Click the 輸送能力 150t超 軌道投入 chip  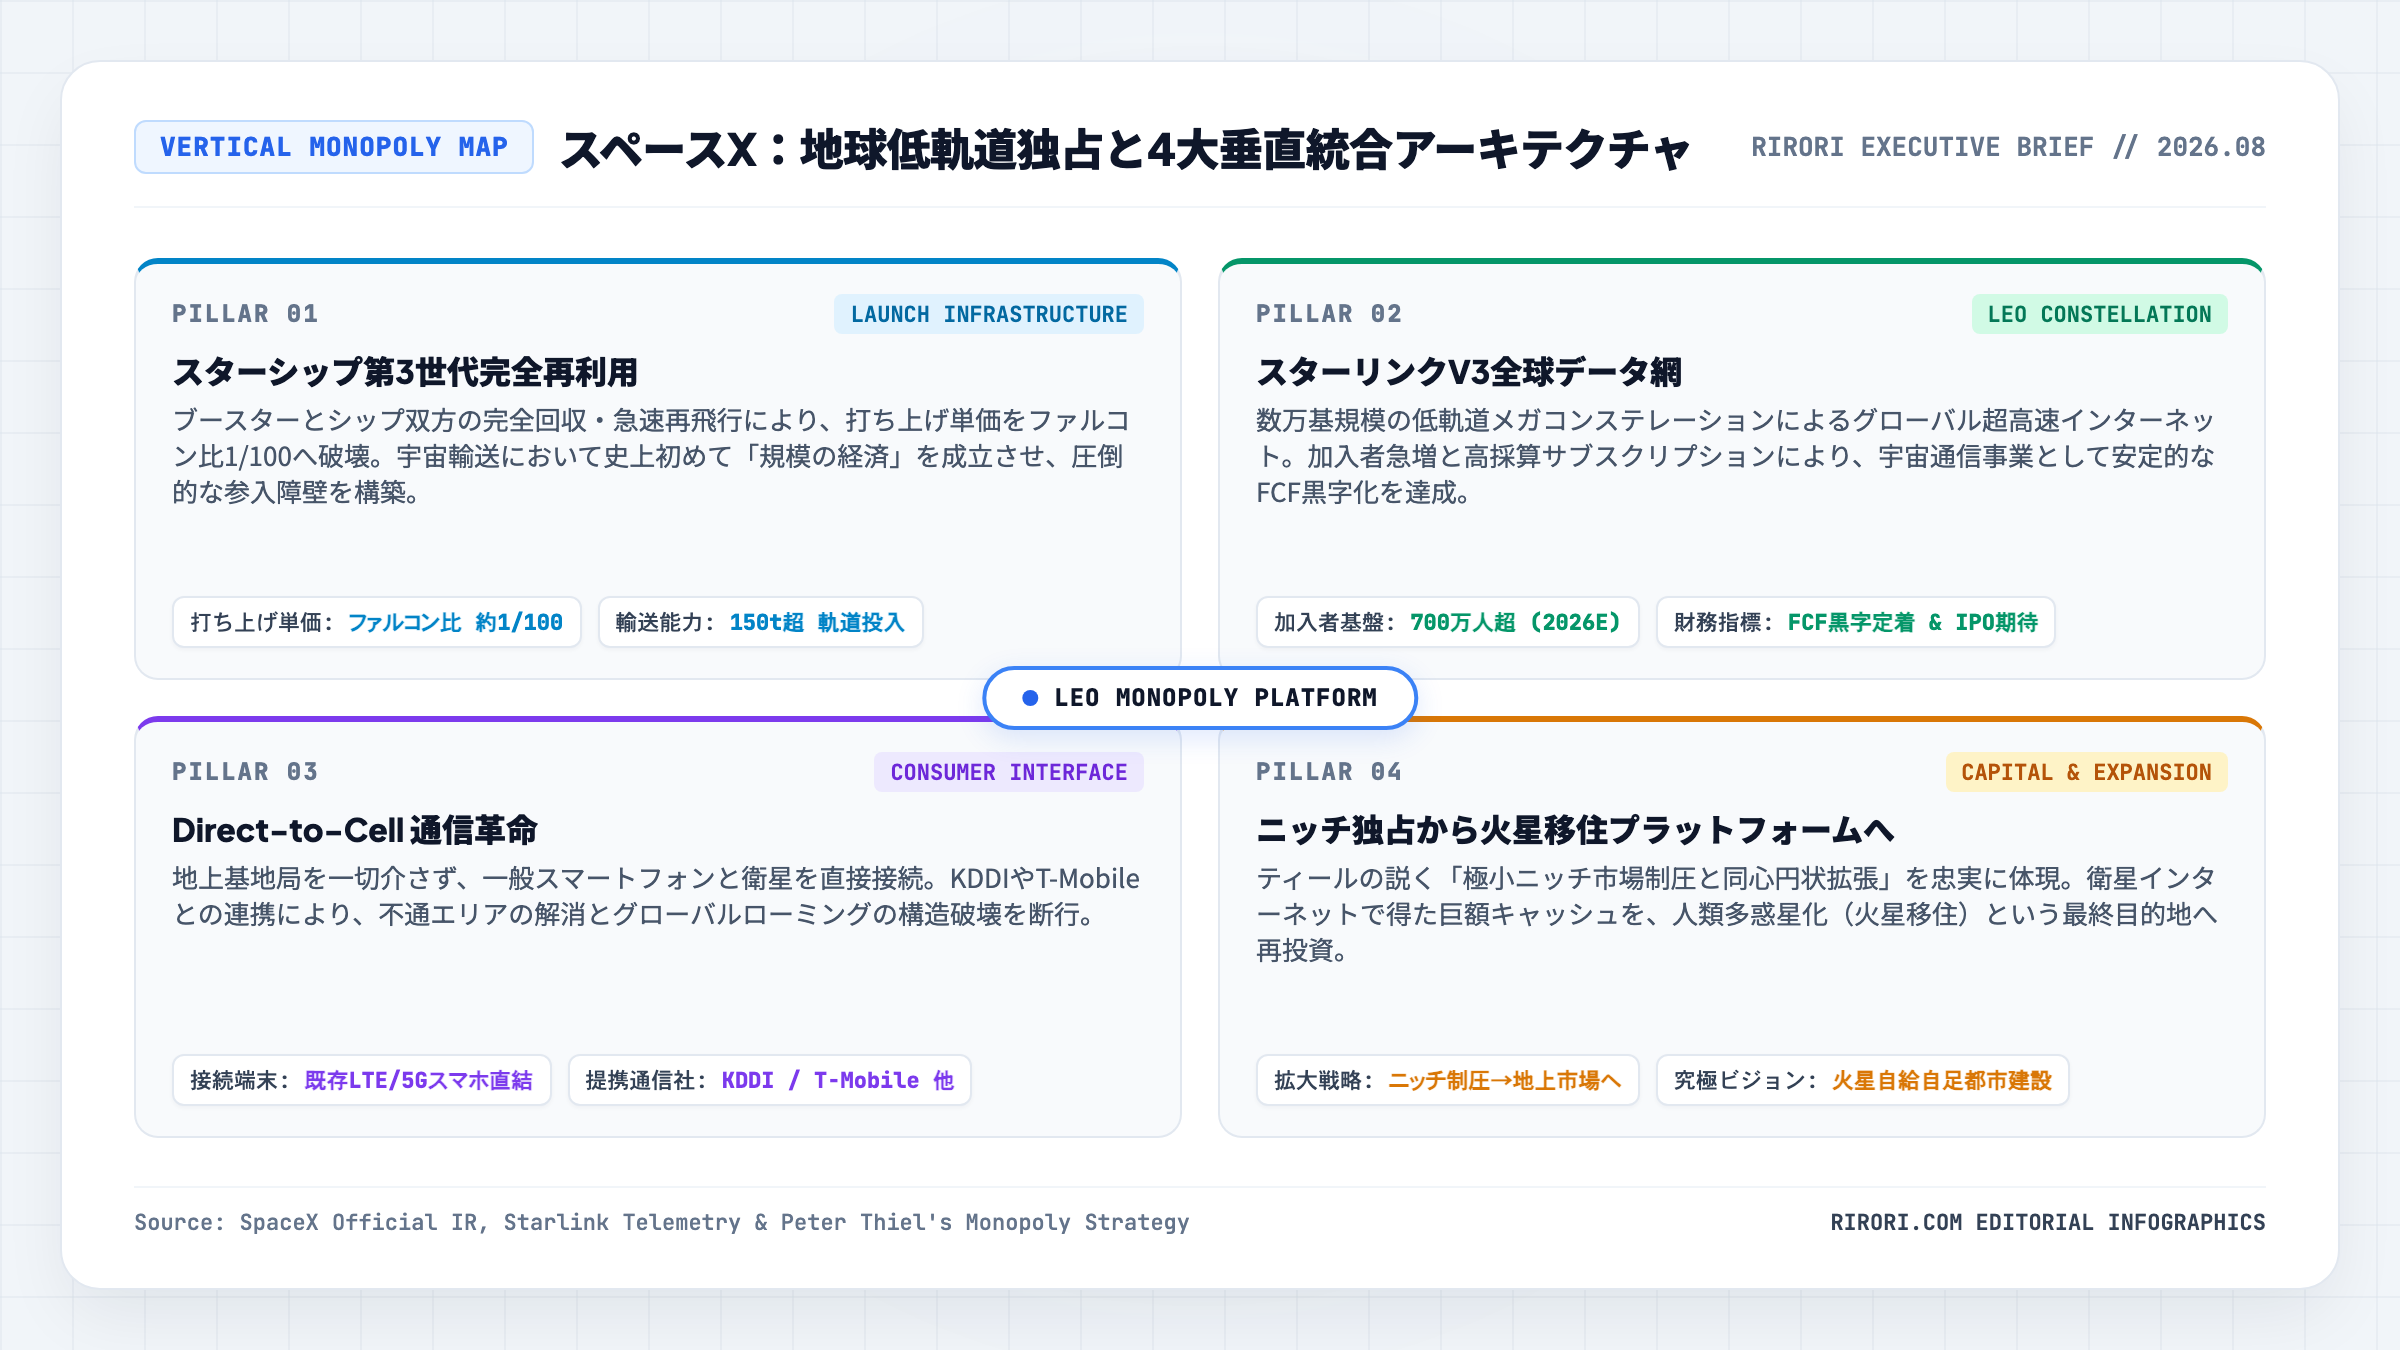coord(760,622)
